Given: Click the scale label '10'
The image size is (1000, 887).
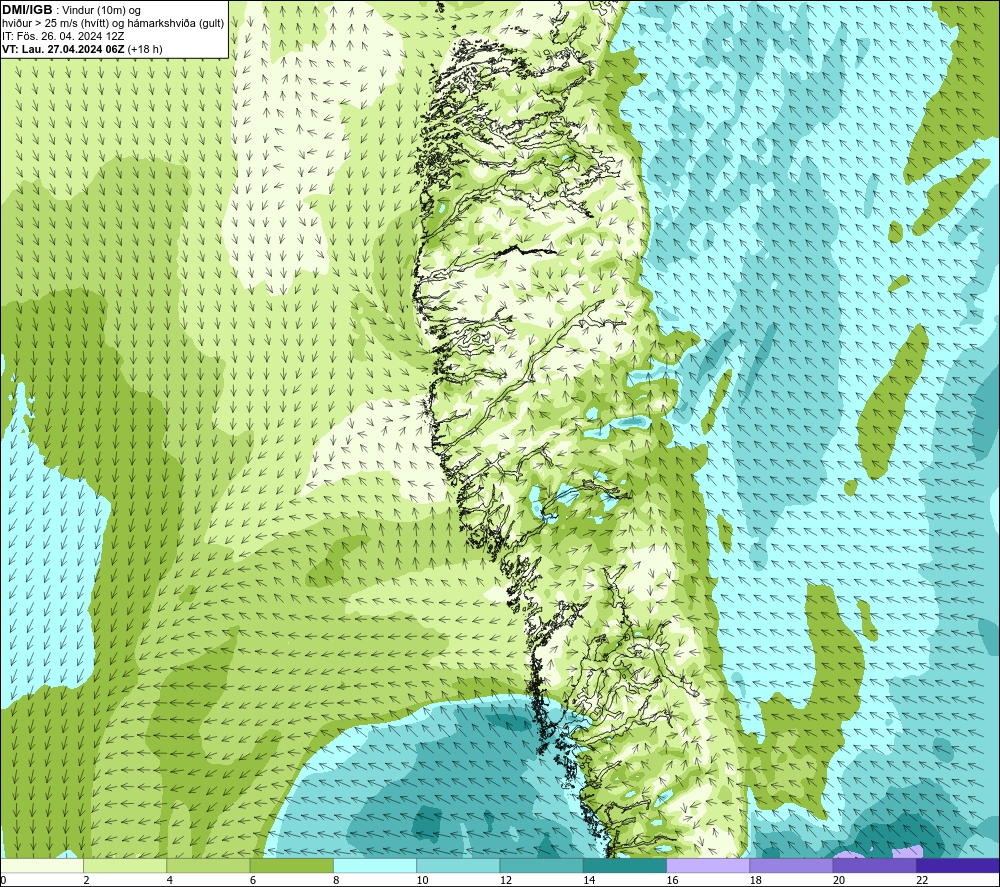Looking at the screenshot, I should click(x=422, y=880).
